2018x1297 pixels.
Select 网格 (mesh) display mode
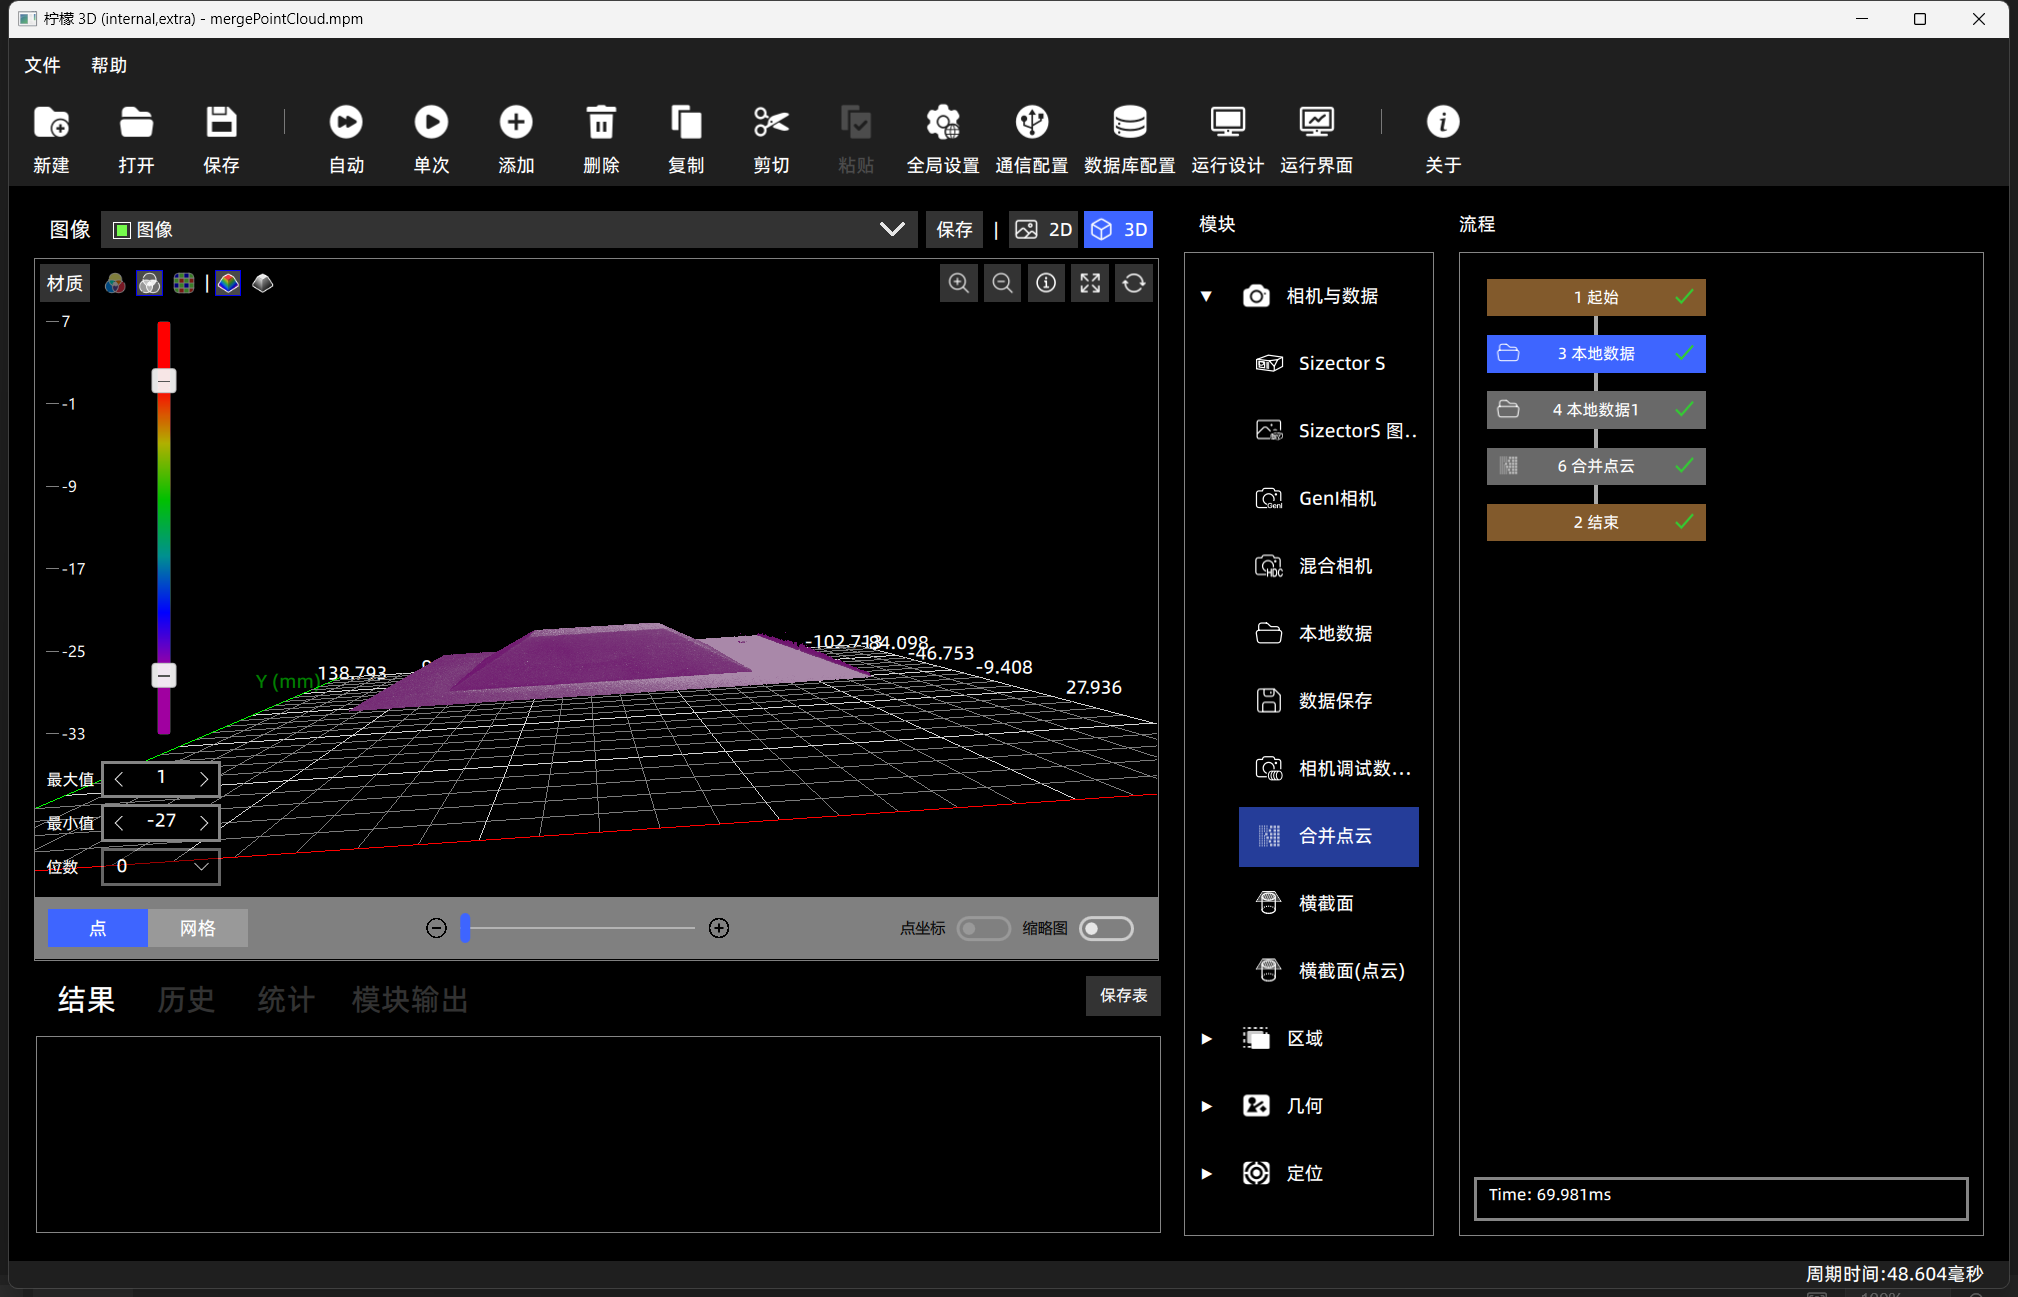(198, 929)
